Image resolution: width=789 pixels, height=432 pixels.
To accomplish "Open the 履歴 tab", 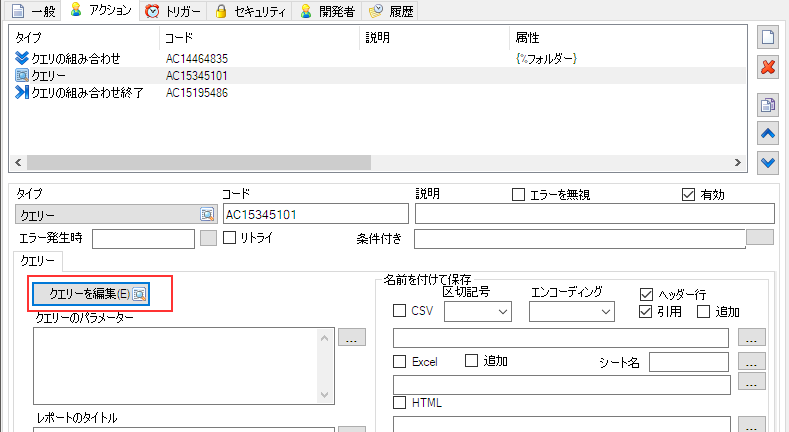I will point(390,11).
